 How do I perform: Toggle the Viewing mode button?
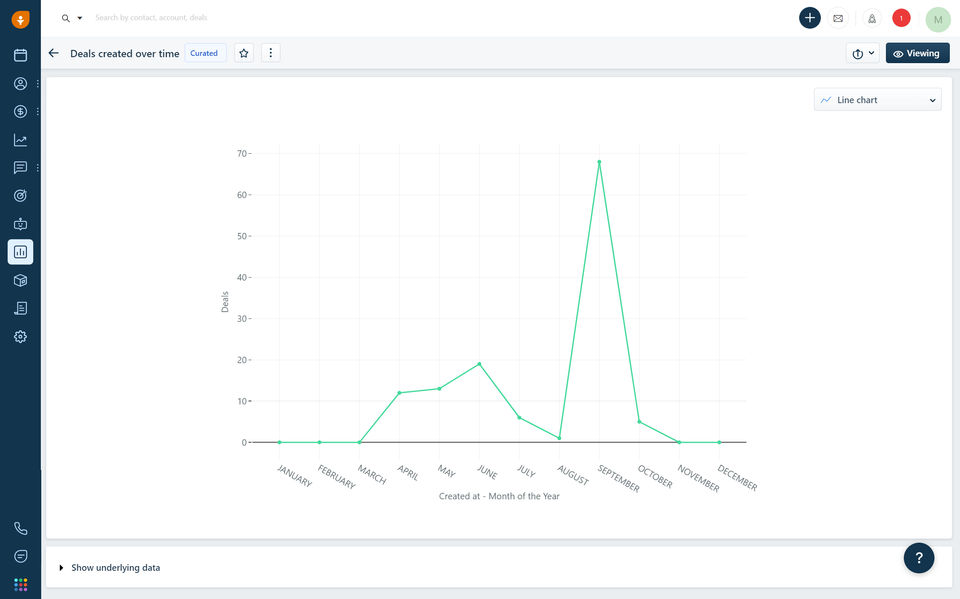point(917,53)
